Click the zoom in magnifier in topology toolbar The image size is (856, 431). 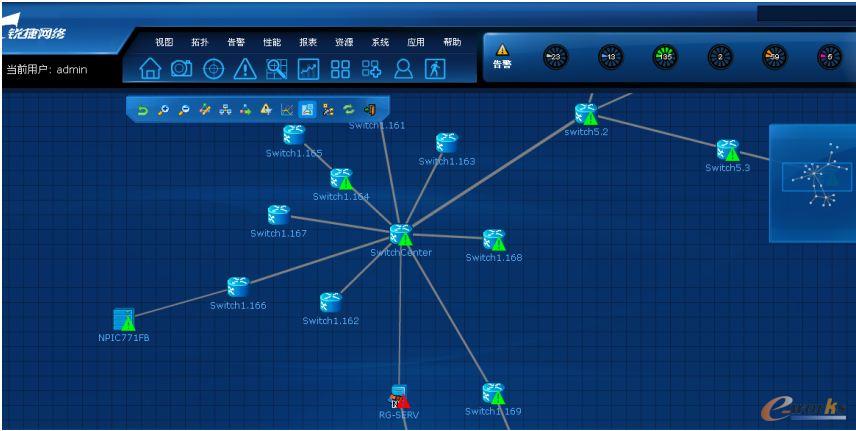point(163,110)
